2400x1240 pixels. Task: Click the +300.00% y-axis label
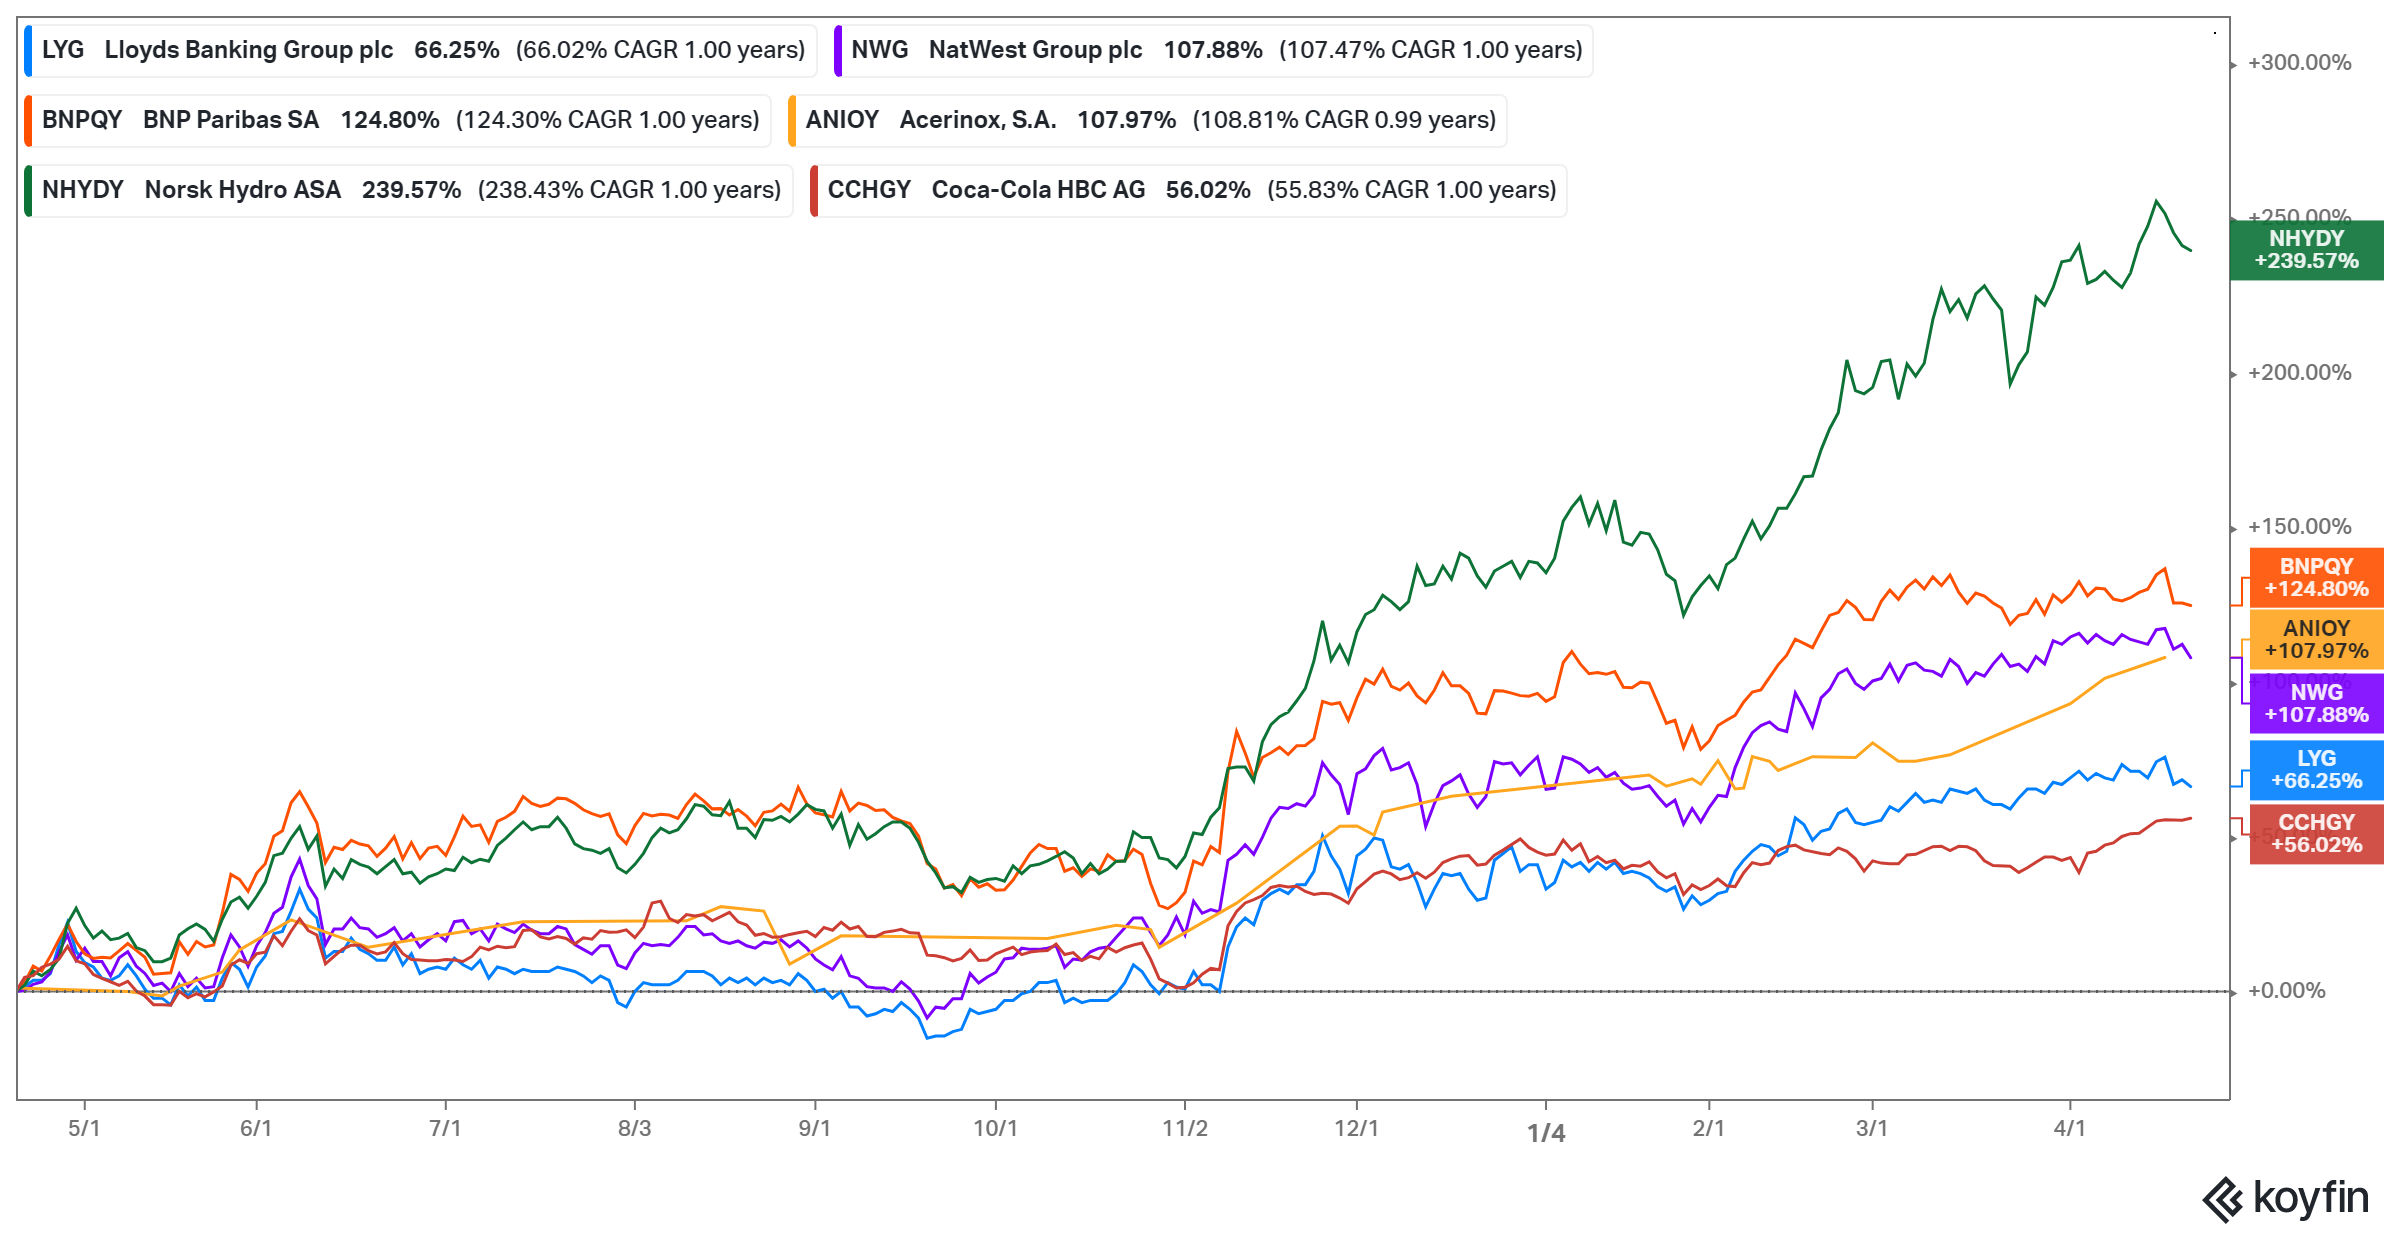(2299, 63)
